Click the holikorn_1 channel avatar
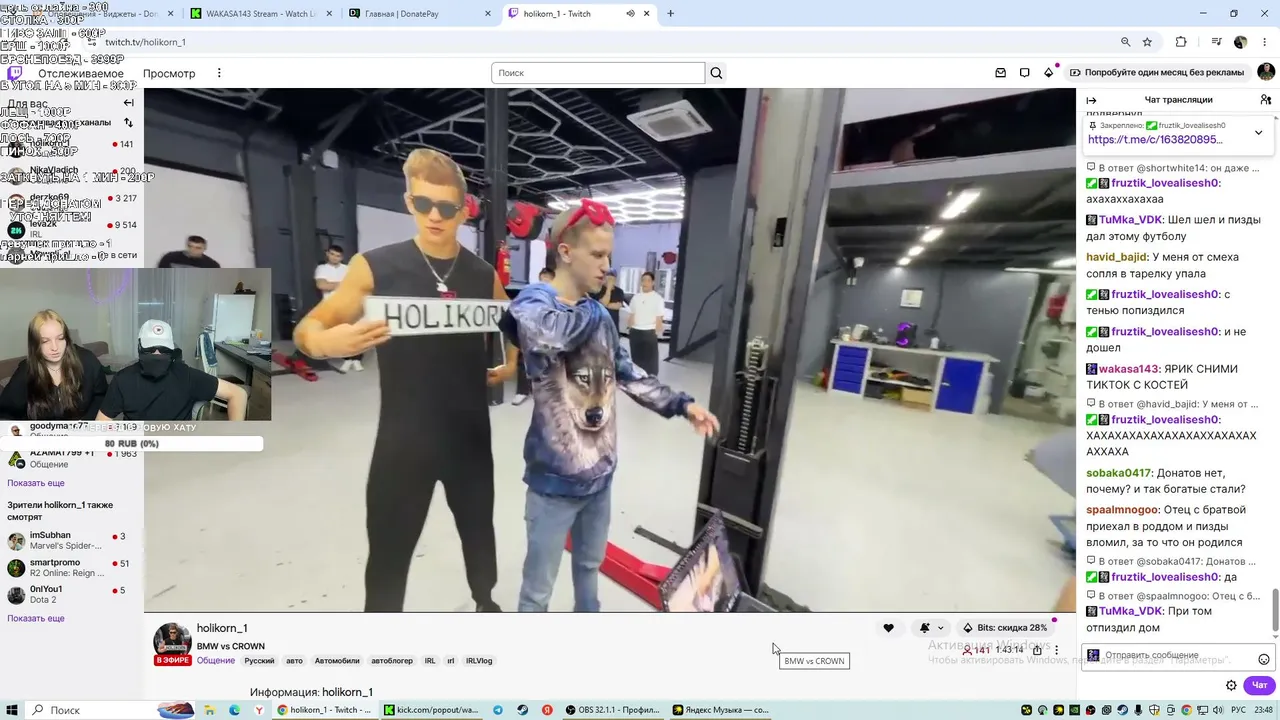The height and width of the screenshot is (720, 1280). click(x=172, y=640)
